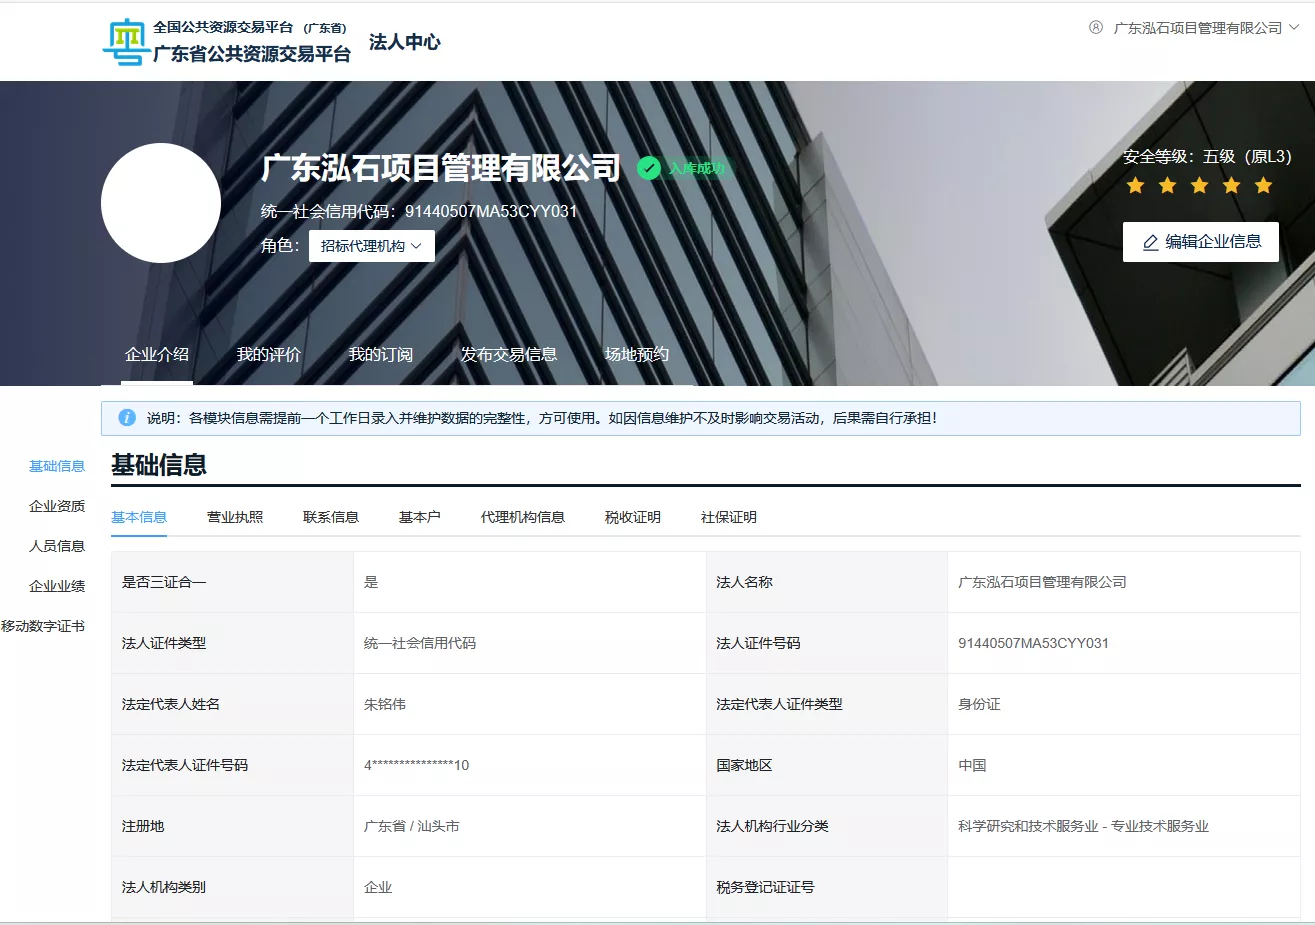Image resolution: width=1315 pixels, height=925 pixels.
Task: Click the 是否三证合一 label cell
Action: 232,582
